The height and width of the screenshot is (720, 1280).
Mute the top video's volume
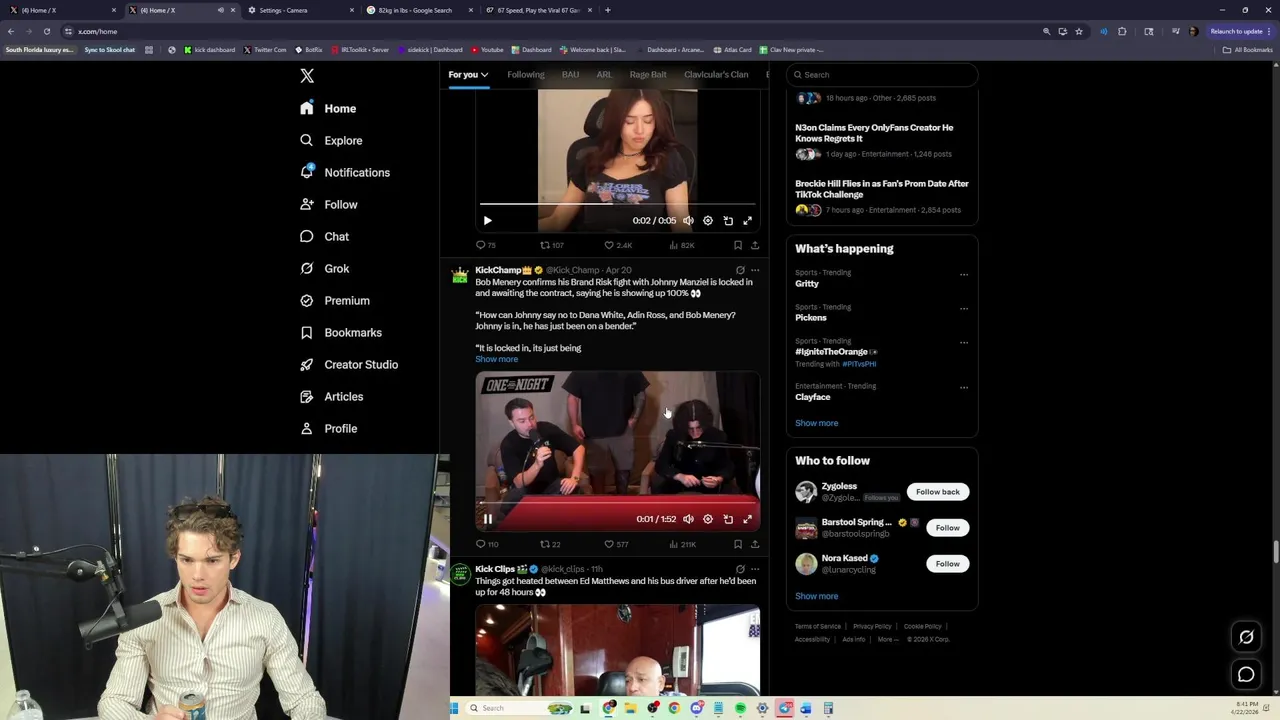click(x=688, y=221)
